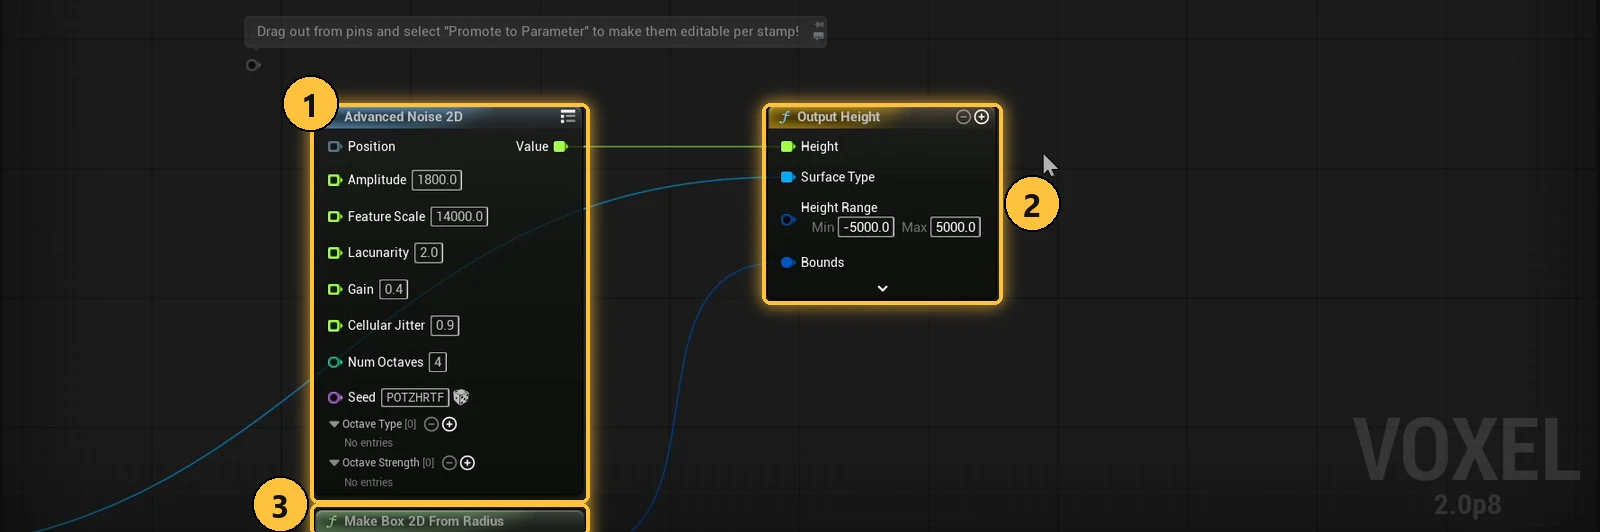Click the Height Range Max field 5000.0
Viewport: 1600px width, 532px height.
tap(956, 227)
